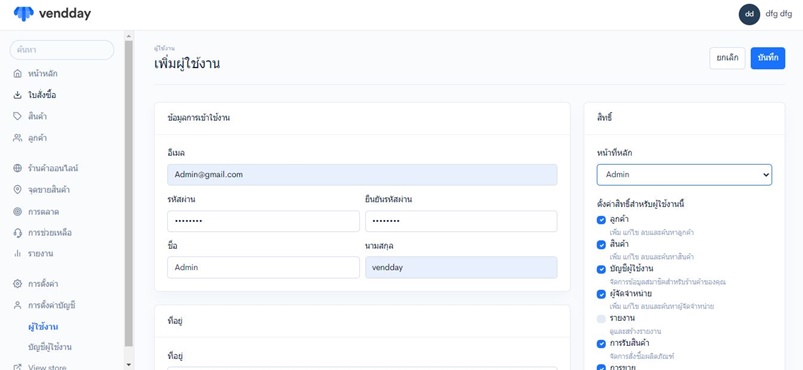Open the ผู้ใช้งาน submenu item
Viewport: 803px width, 370px height.
(43, 327)
